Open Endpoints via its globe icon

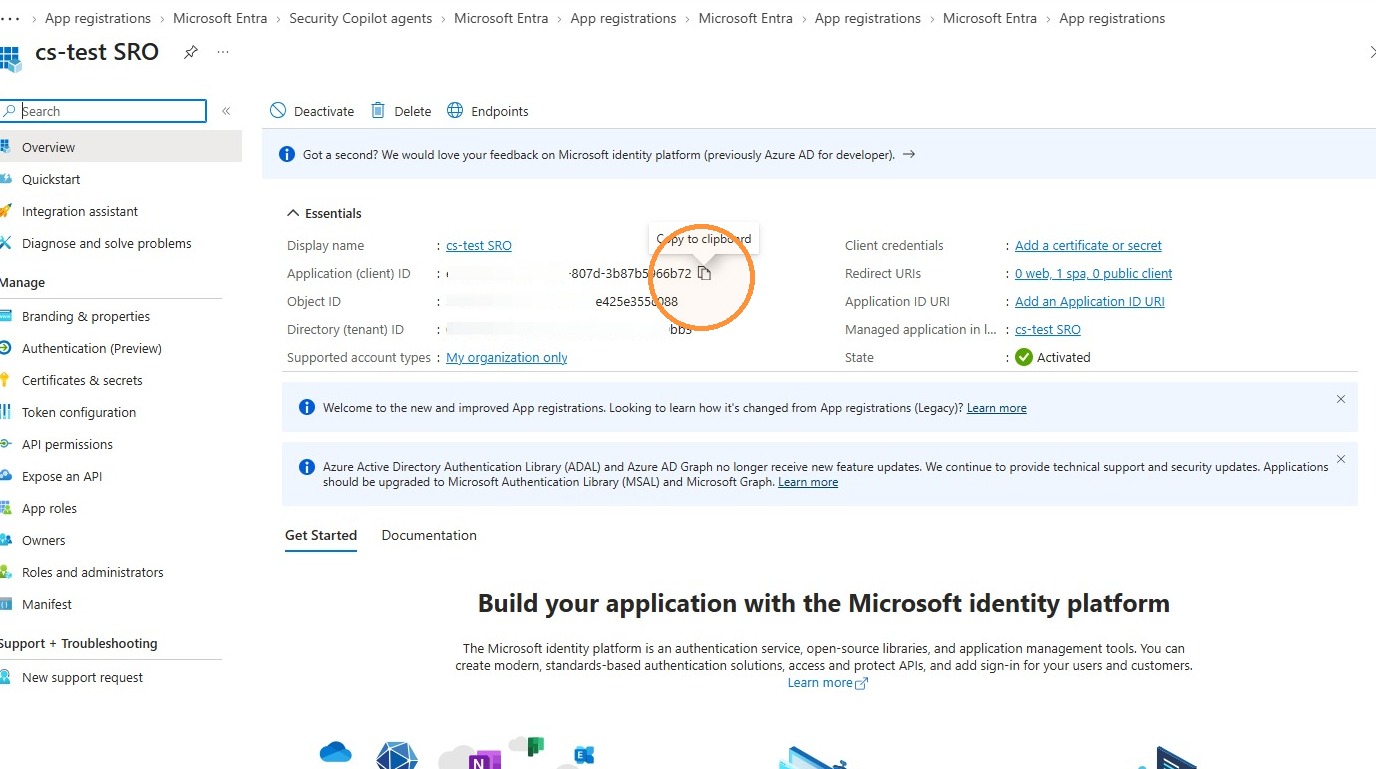tap(455, 111)
